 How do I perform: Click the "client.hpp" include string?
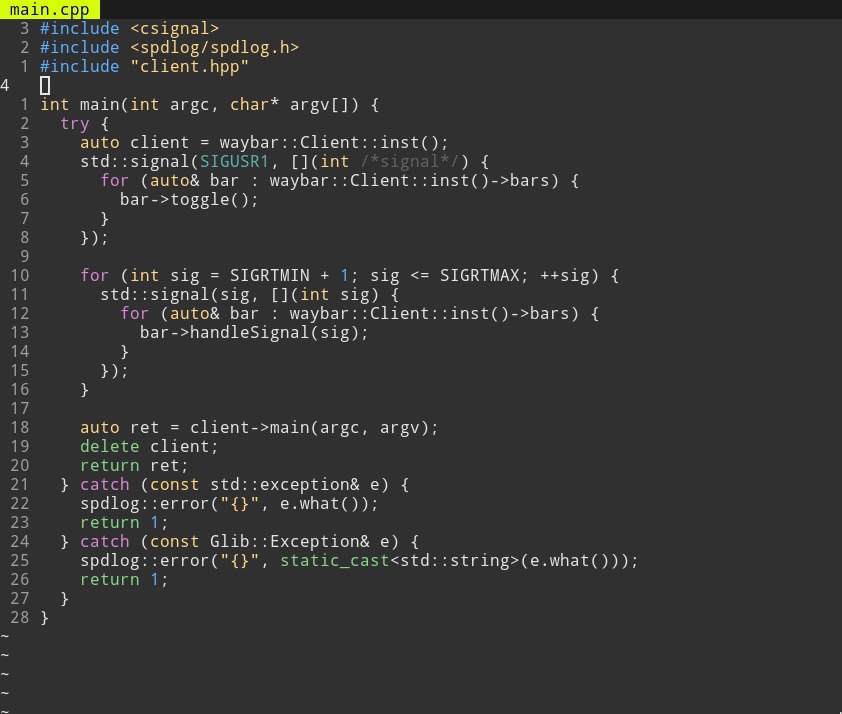click(190, 67)
